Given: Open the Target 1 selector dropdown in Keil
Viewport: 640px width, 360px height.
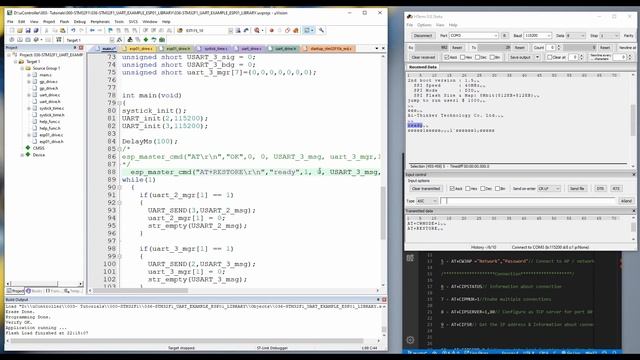Looking at the screenshot, I should coord(112,40).
